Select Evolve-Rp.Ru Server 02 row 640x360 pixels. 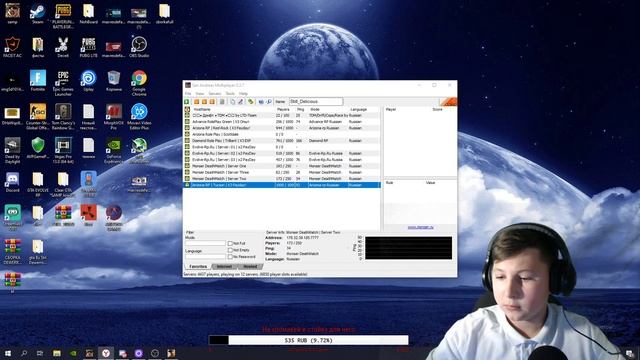coord(282,153)
